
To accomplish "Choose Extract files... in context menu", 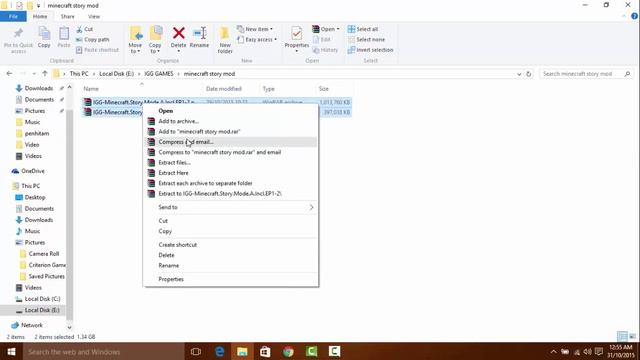I will click(231, 162).
